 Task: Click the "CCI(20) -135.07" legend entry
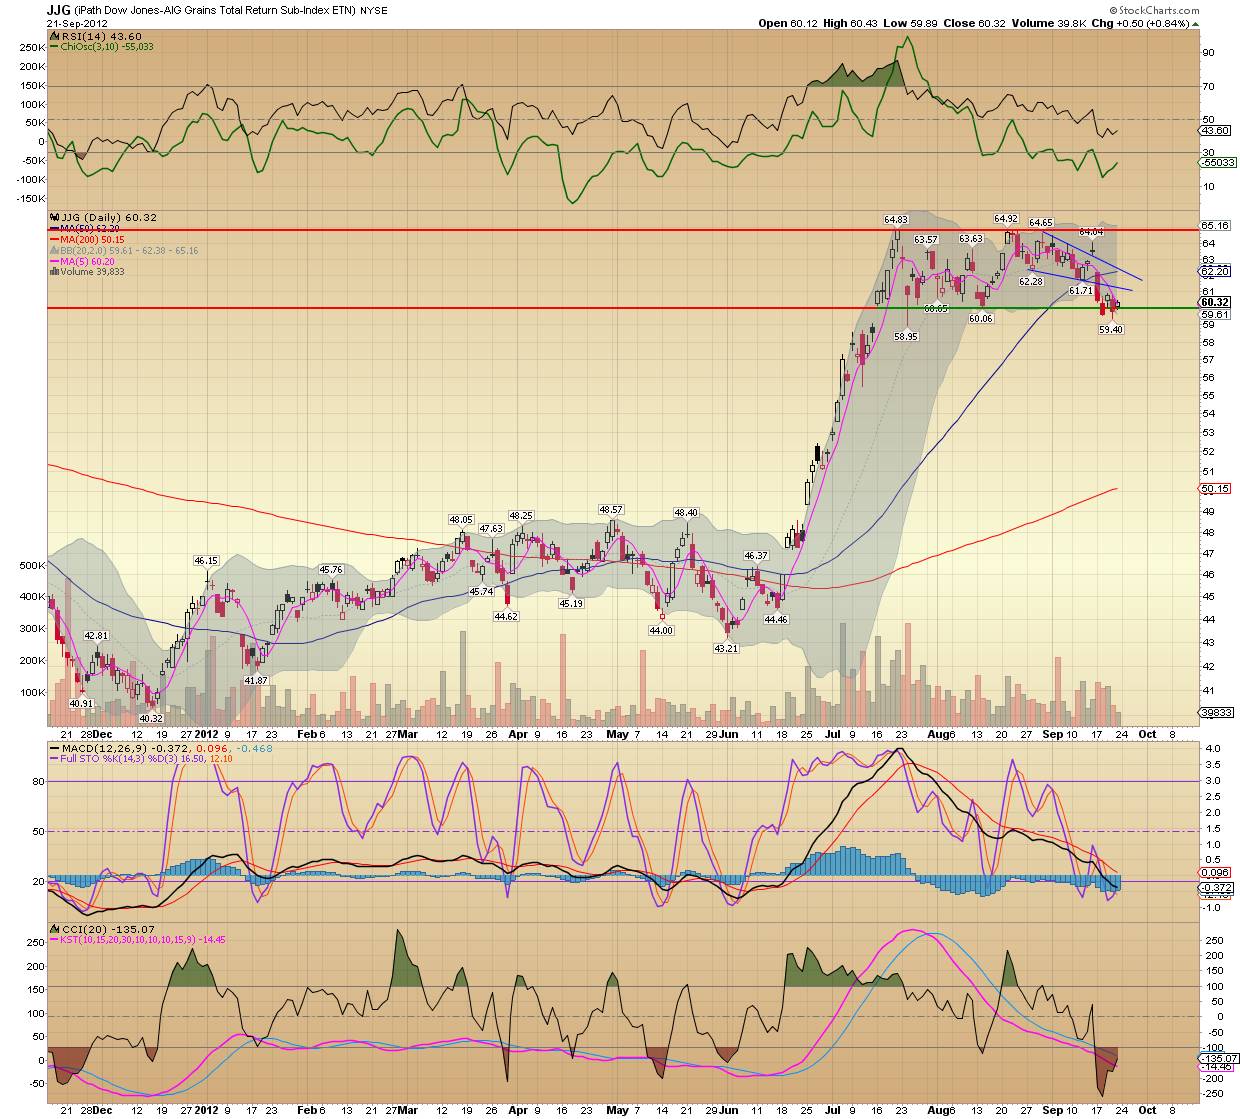point(107,930)
